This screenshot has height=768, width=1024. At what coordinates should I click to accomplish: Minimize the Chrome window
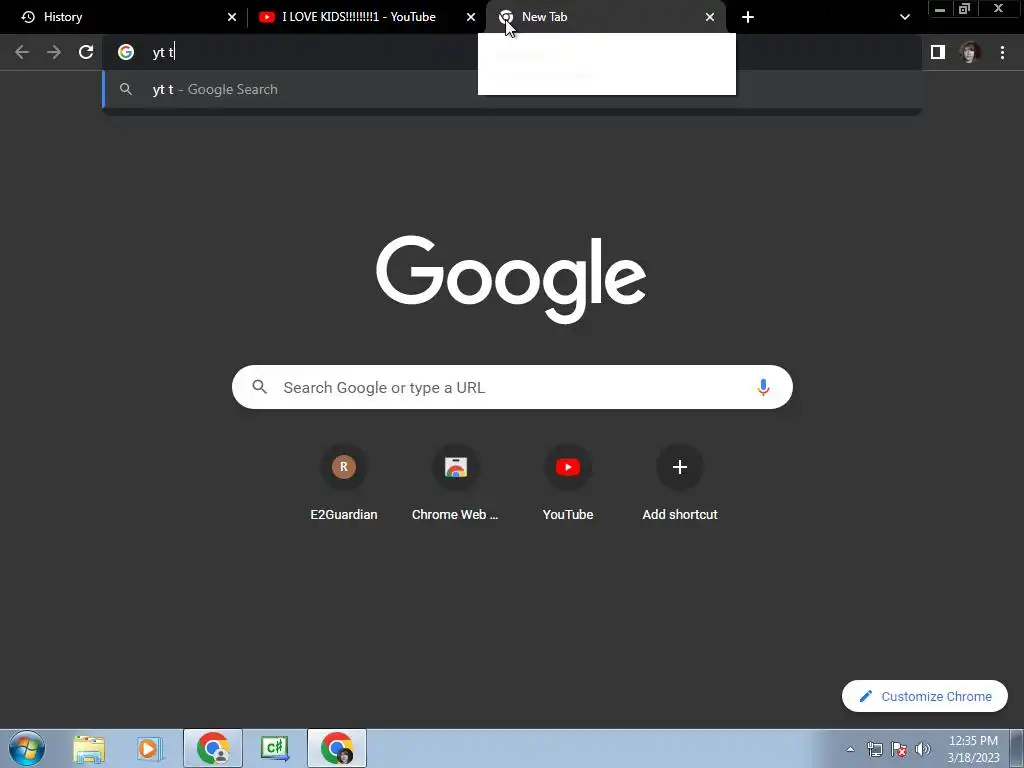pyautogui.click(x=940, y=9)
